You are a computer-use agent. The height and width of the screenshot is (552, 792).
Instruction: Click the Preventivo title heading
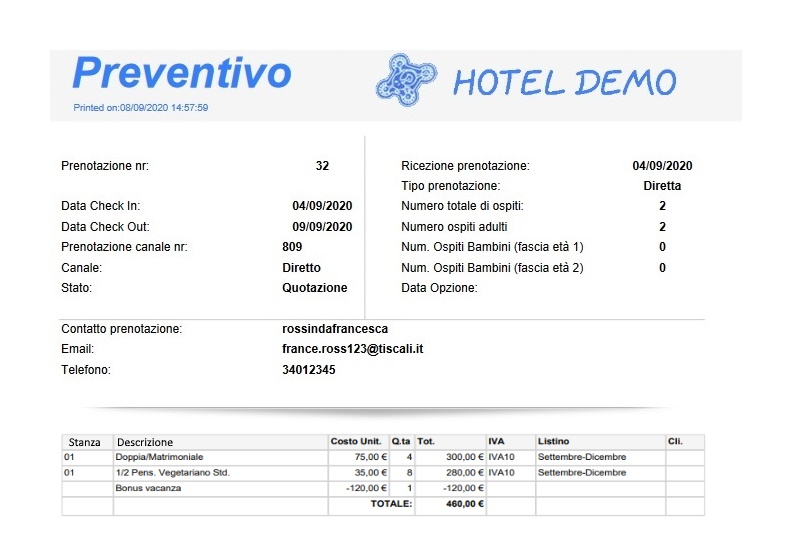(x=181, y=73)
